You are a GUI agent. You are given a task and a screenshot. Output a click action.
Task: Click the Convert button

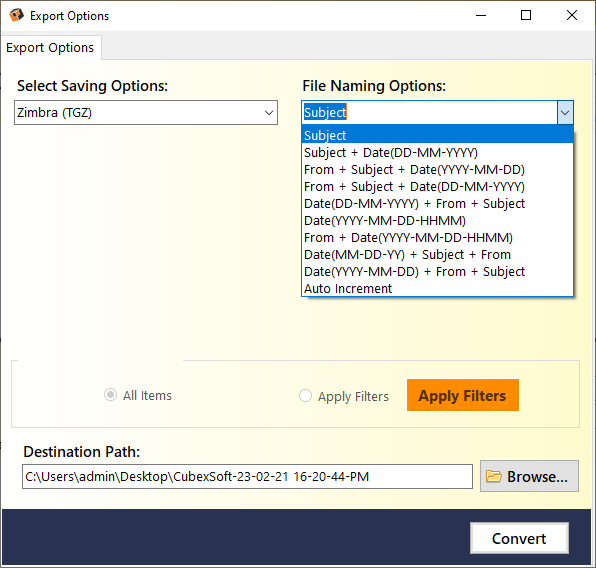click(x=519, y=538)
